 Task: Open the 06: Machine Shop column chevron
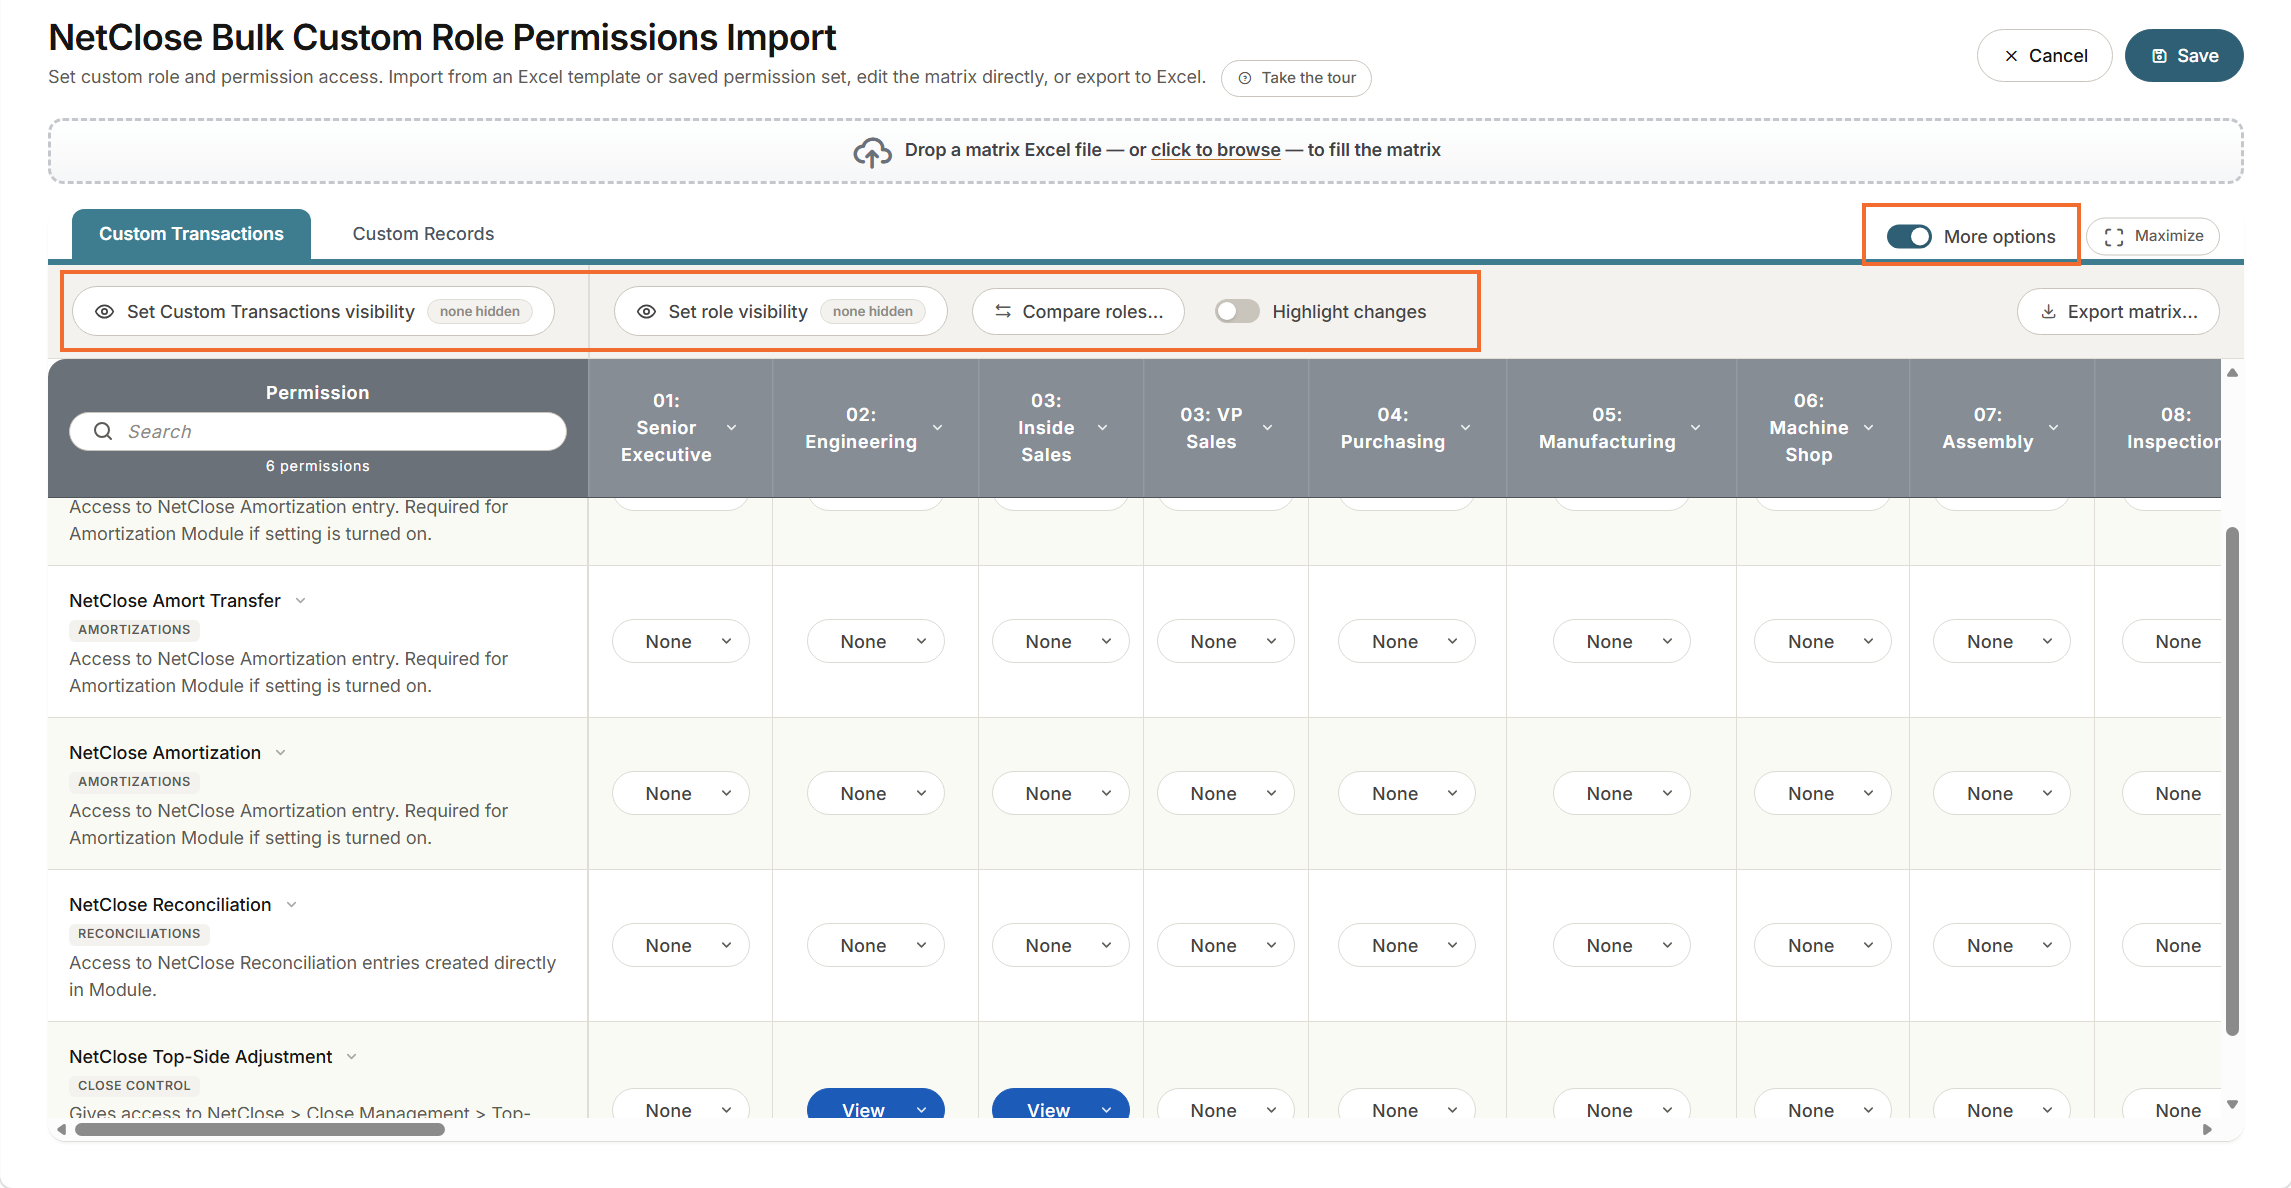(1869, 428)
